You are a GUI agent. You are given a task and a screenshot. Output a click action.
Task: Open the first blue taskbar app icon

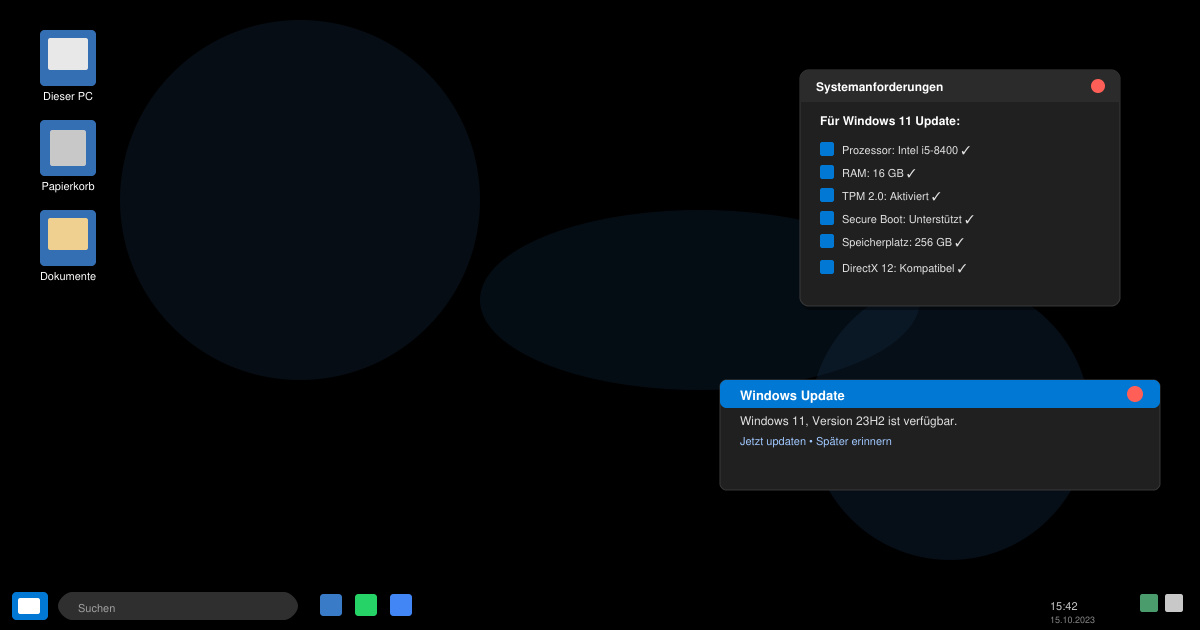click(x=331, y=605)
